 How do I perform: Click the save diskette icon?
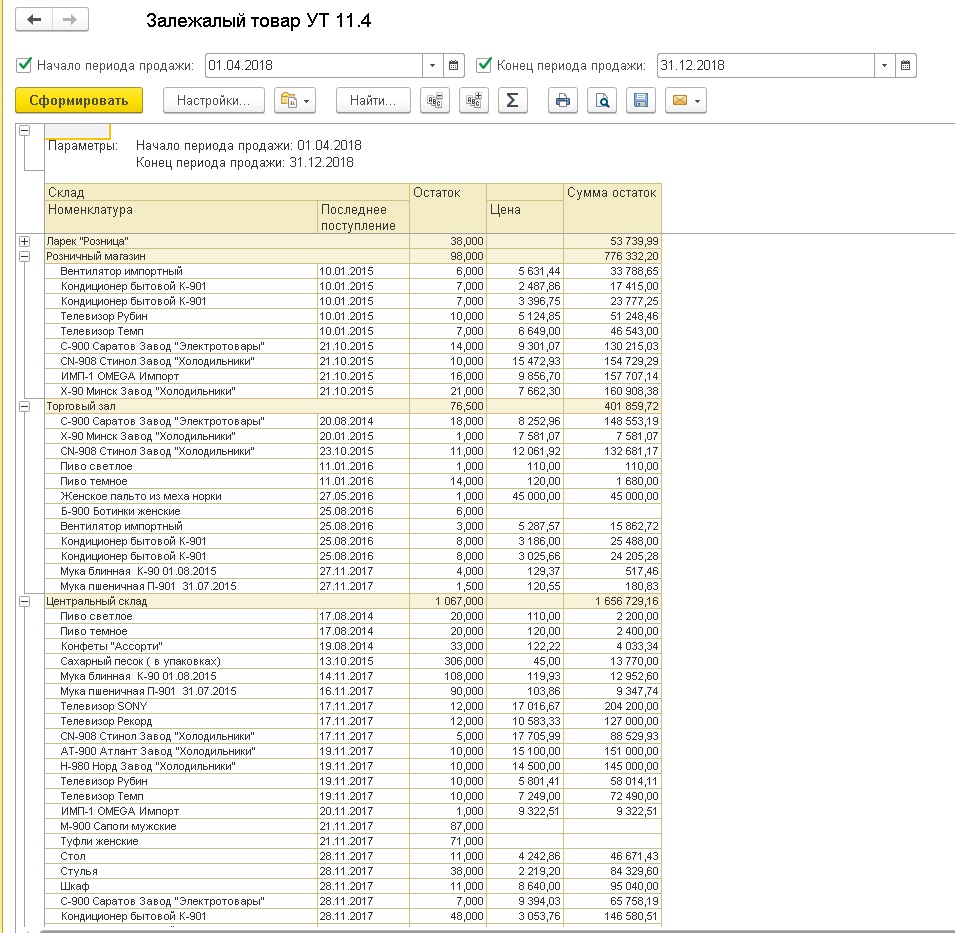coord(641,100)
